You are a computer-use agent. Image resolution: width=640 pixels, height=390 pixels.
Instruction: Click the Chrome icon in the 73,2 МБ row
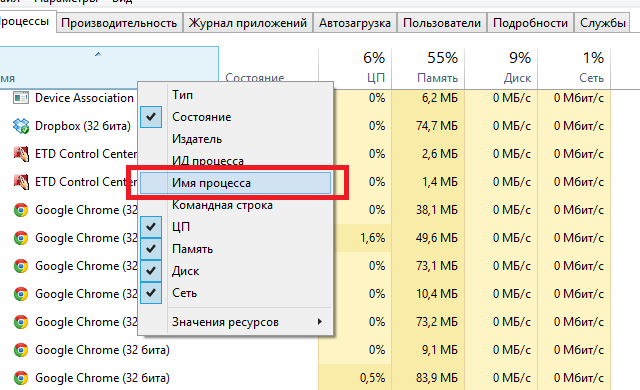pos(21,322)
